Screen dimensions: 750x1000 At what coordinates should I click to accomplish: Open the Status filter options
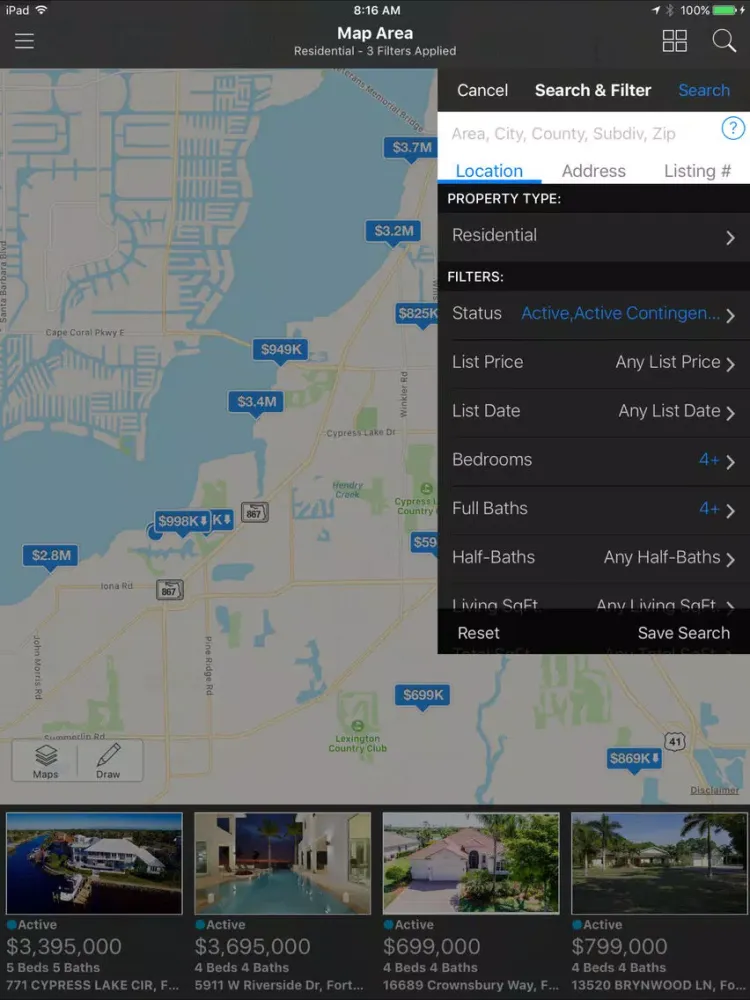click(593, 314)
